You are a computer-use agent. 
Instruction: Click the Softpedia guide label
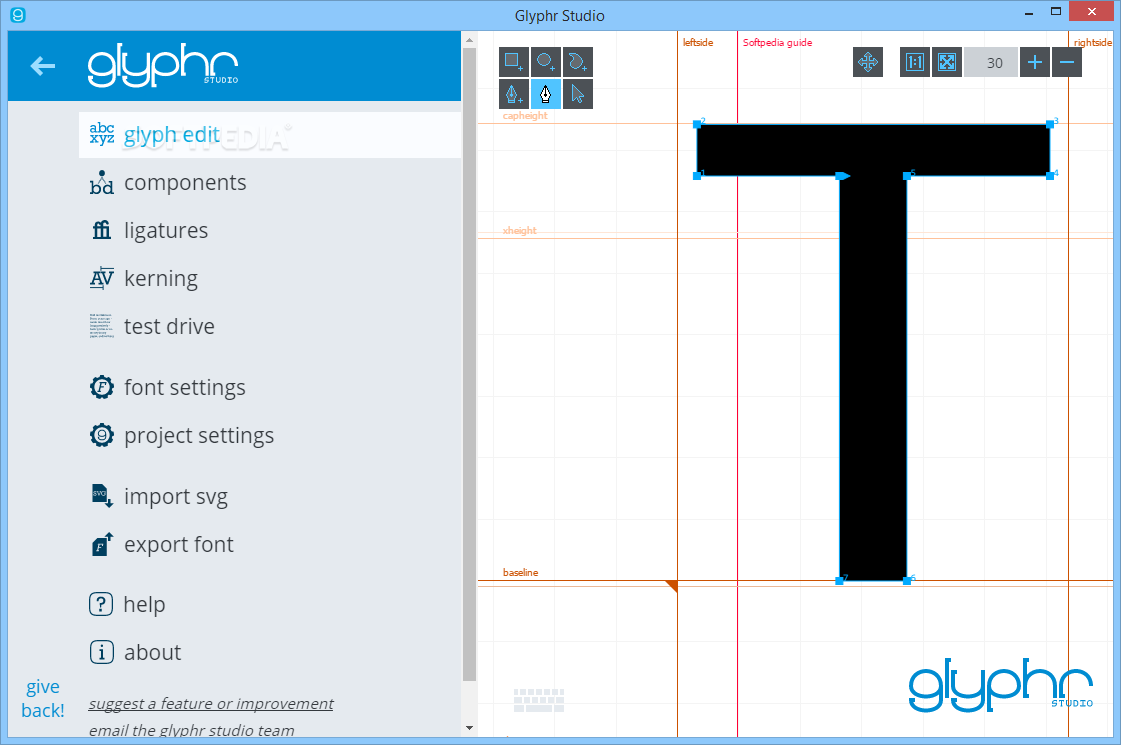click(x=777, y=42)
